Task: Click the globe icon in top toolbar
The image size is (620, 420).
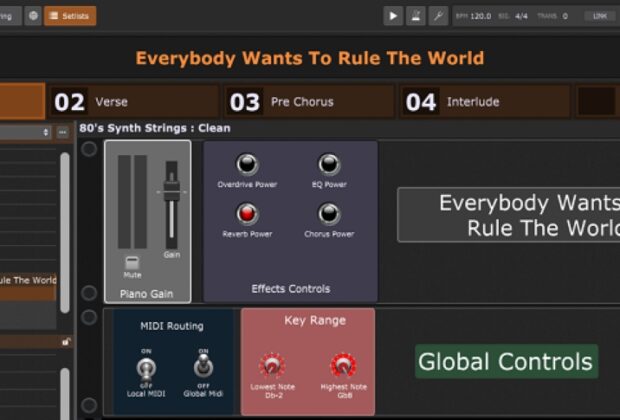Action: click(x=33, y=16)
